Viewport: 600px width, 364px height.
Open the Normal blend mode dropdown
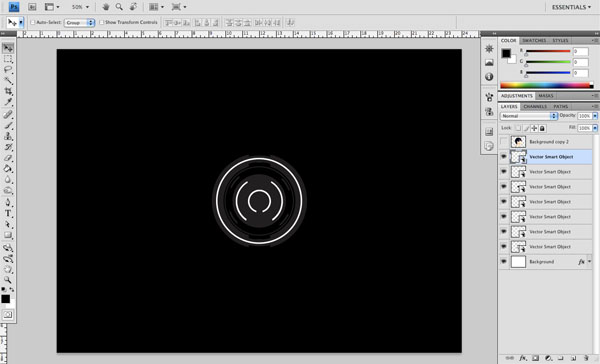(x=529, y=116)
